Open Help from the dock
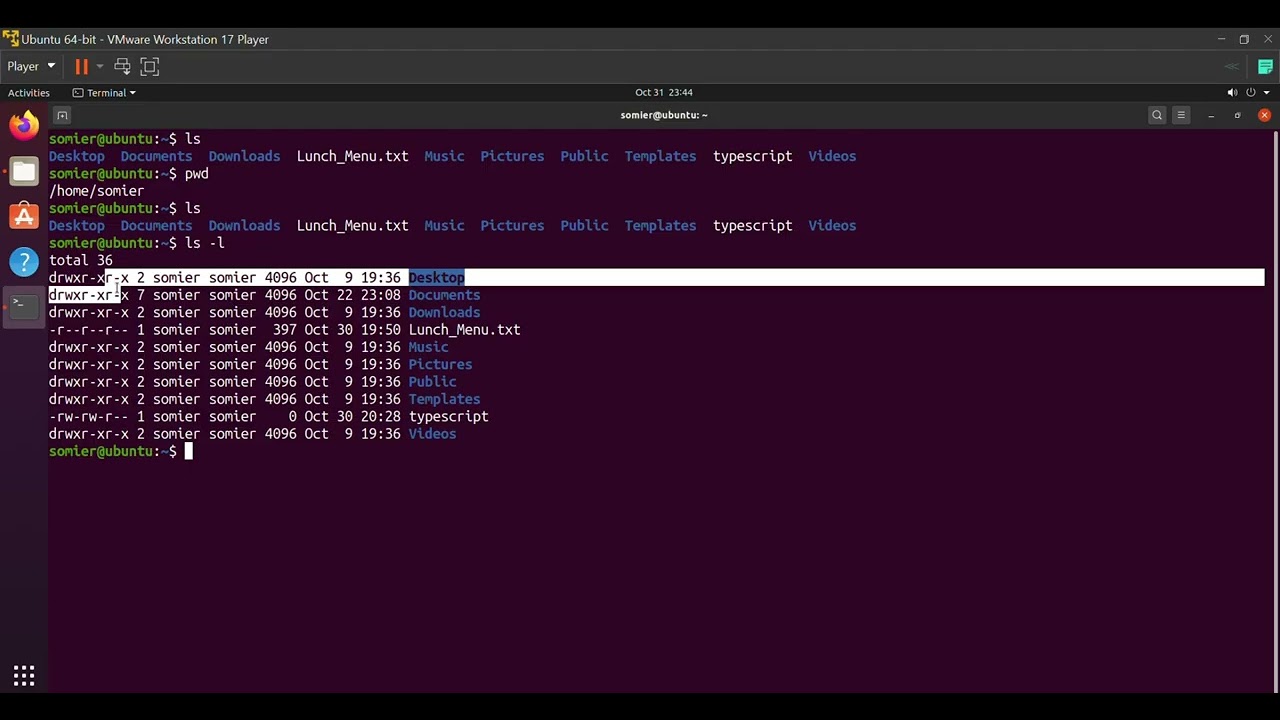1280x720 pixels. 24,262
